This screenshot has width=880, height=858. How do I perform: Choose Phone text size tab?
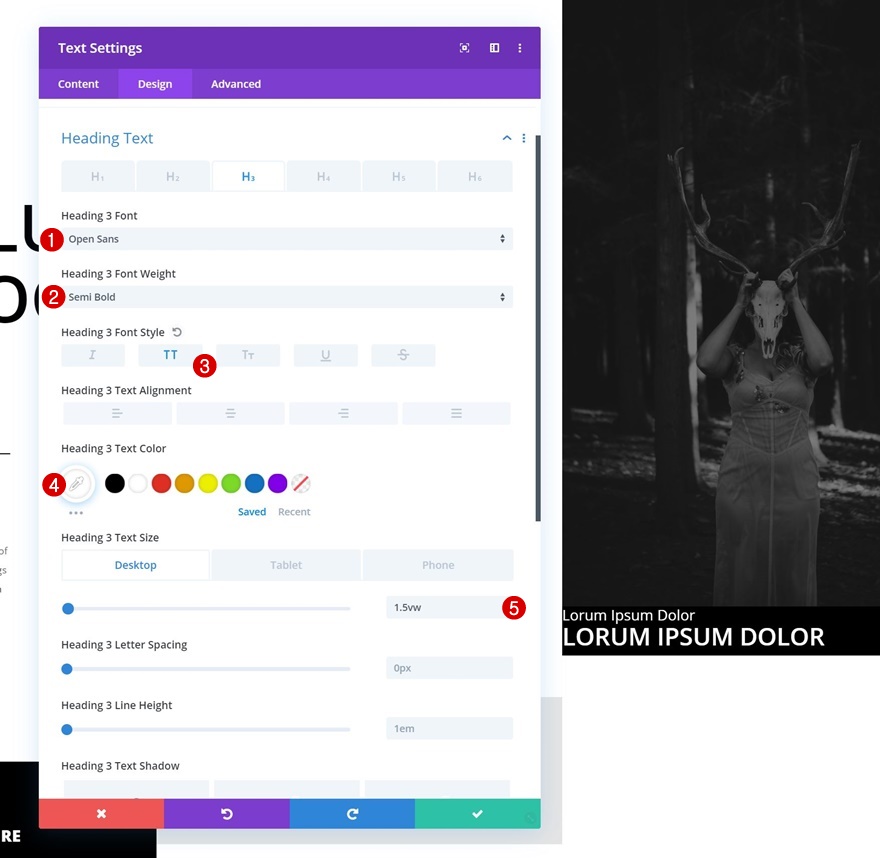438,565
